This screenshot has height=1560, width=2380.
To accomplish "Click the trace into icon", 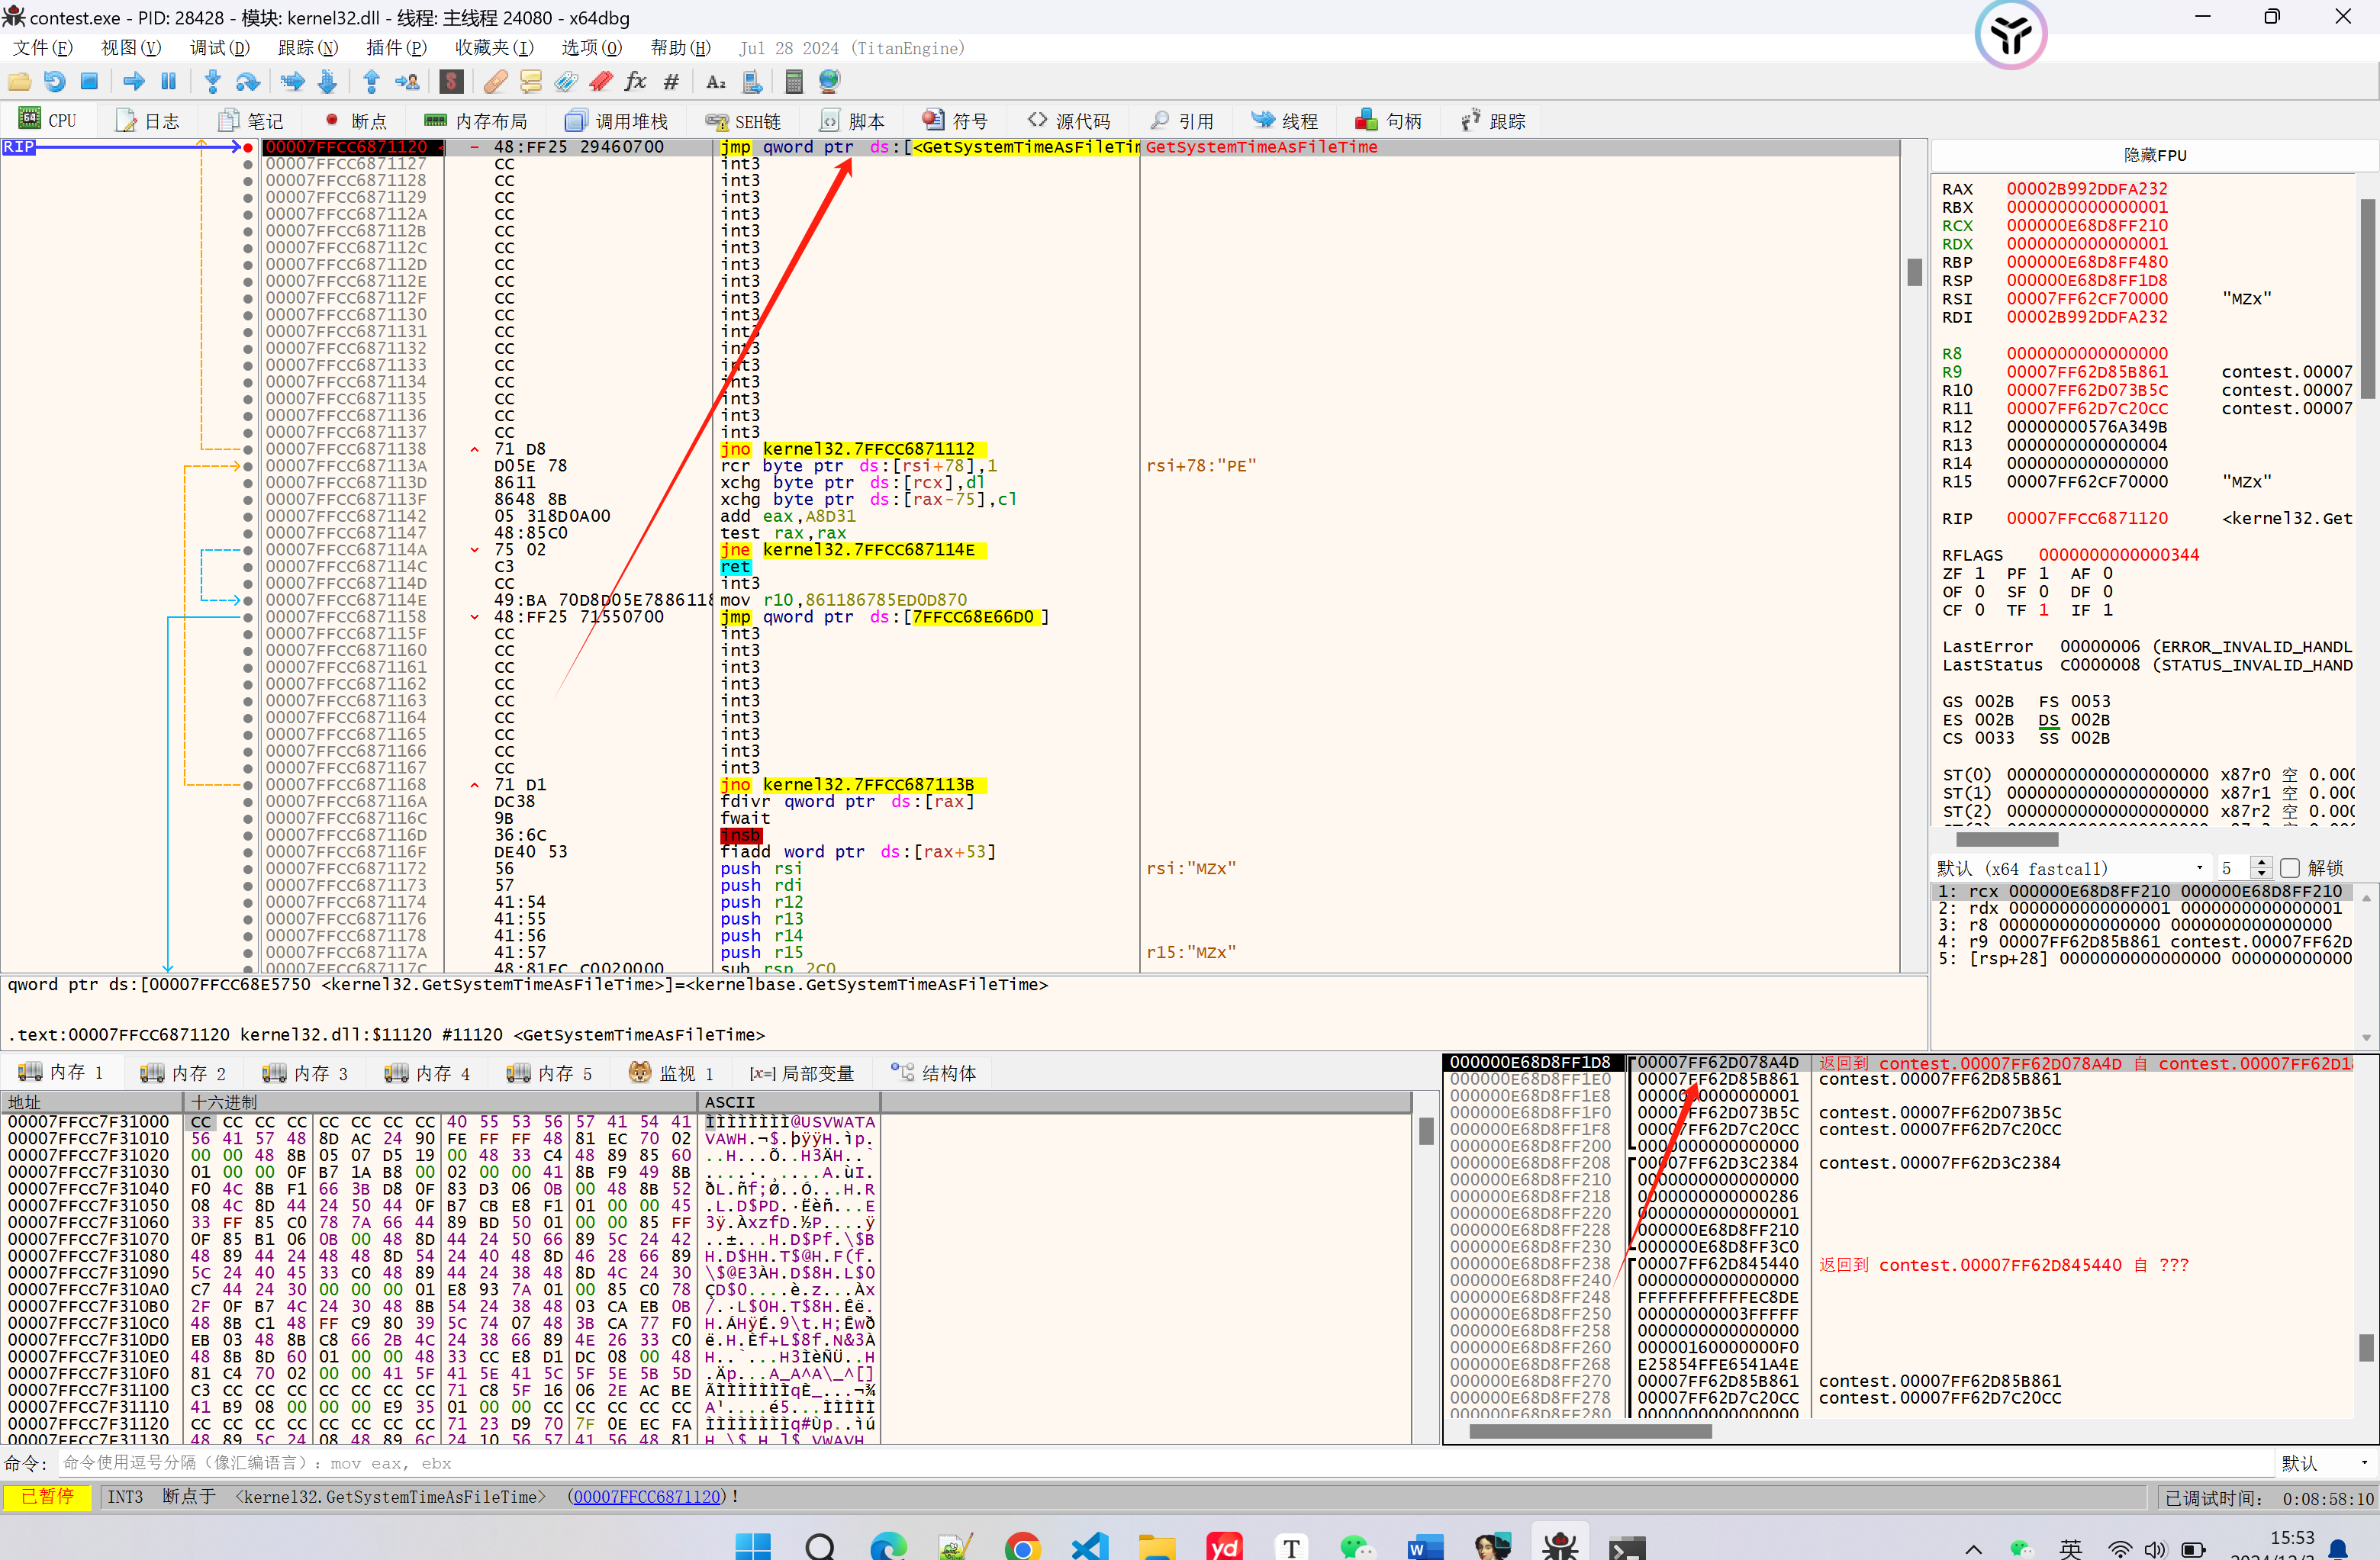I will pos(292,82).
